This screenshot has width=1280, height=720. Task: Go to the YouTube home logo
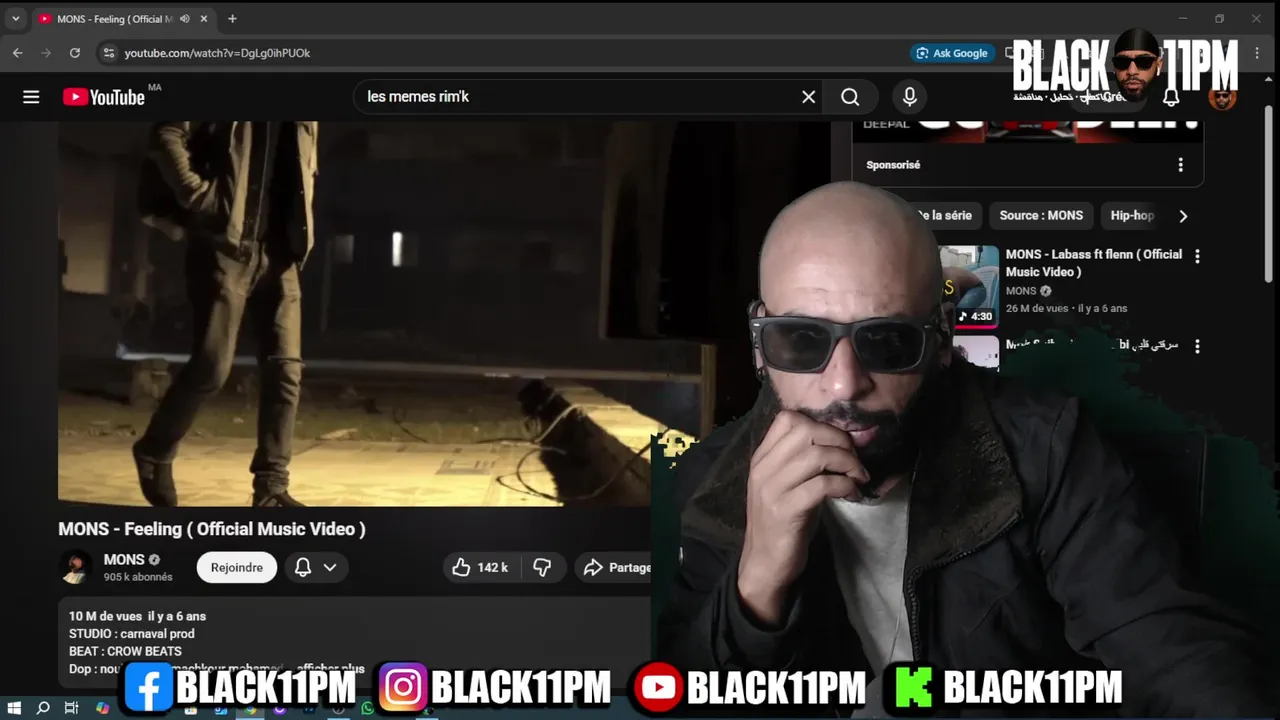104,97
